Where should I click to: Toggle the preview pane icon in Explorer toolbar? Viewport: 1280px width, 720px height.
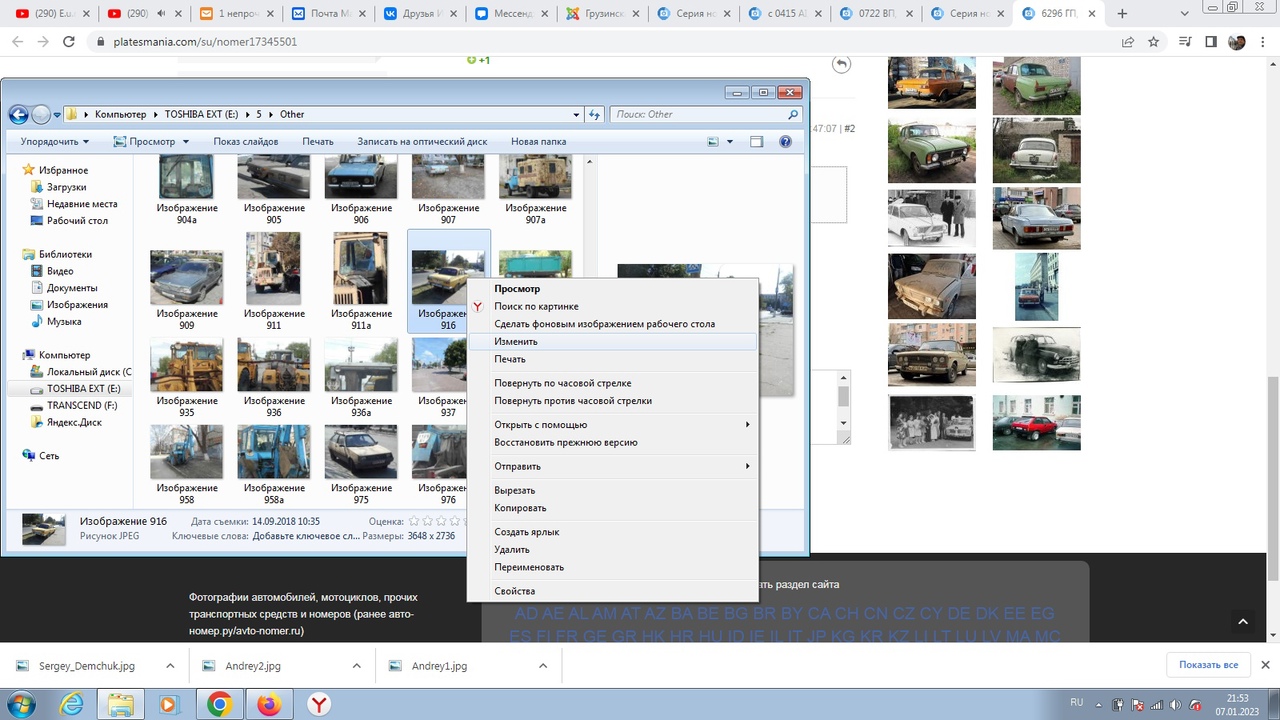[757, 142]
